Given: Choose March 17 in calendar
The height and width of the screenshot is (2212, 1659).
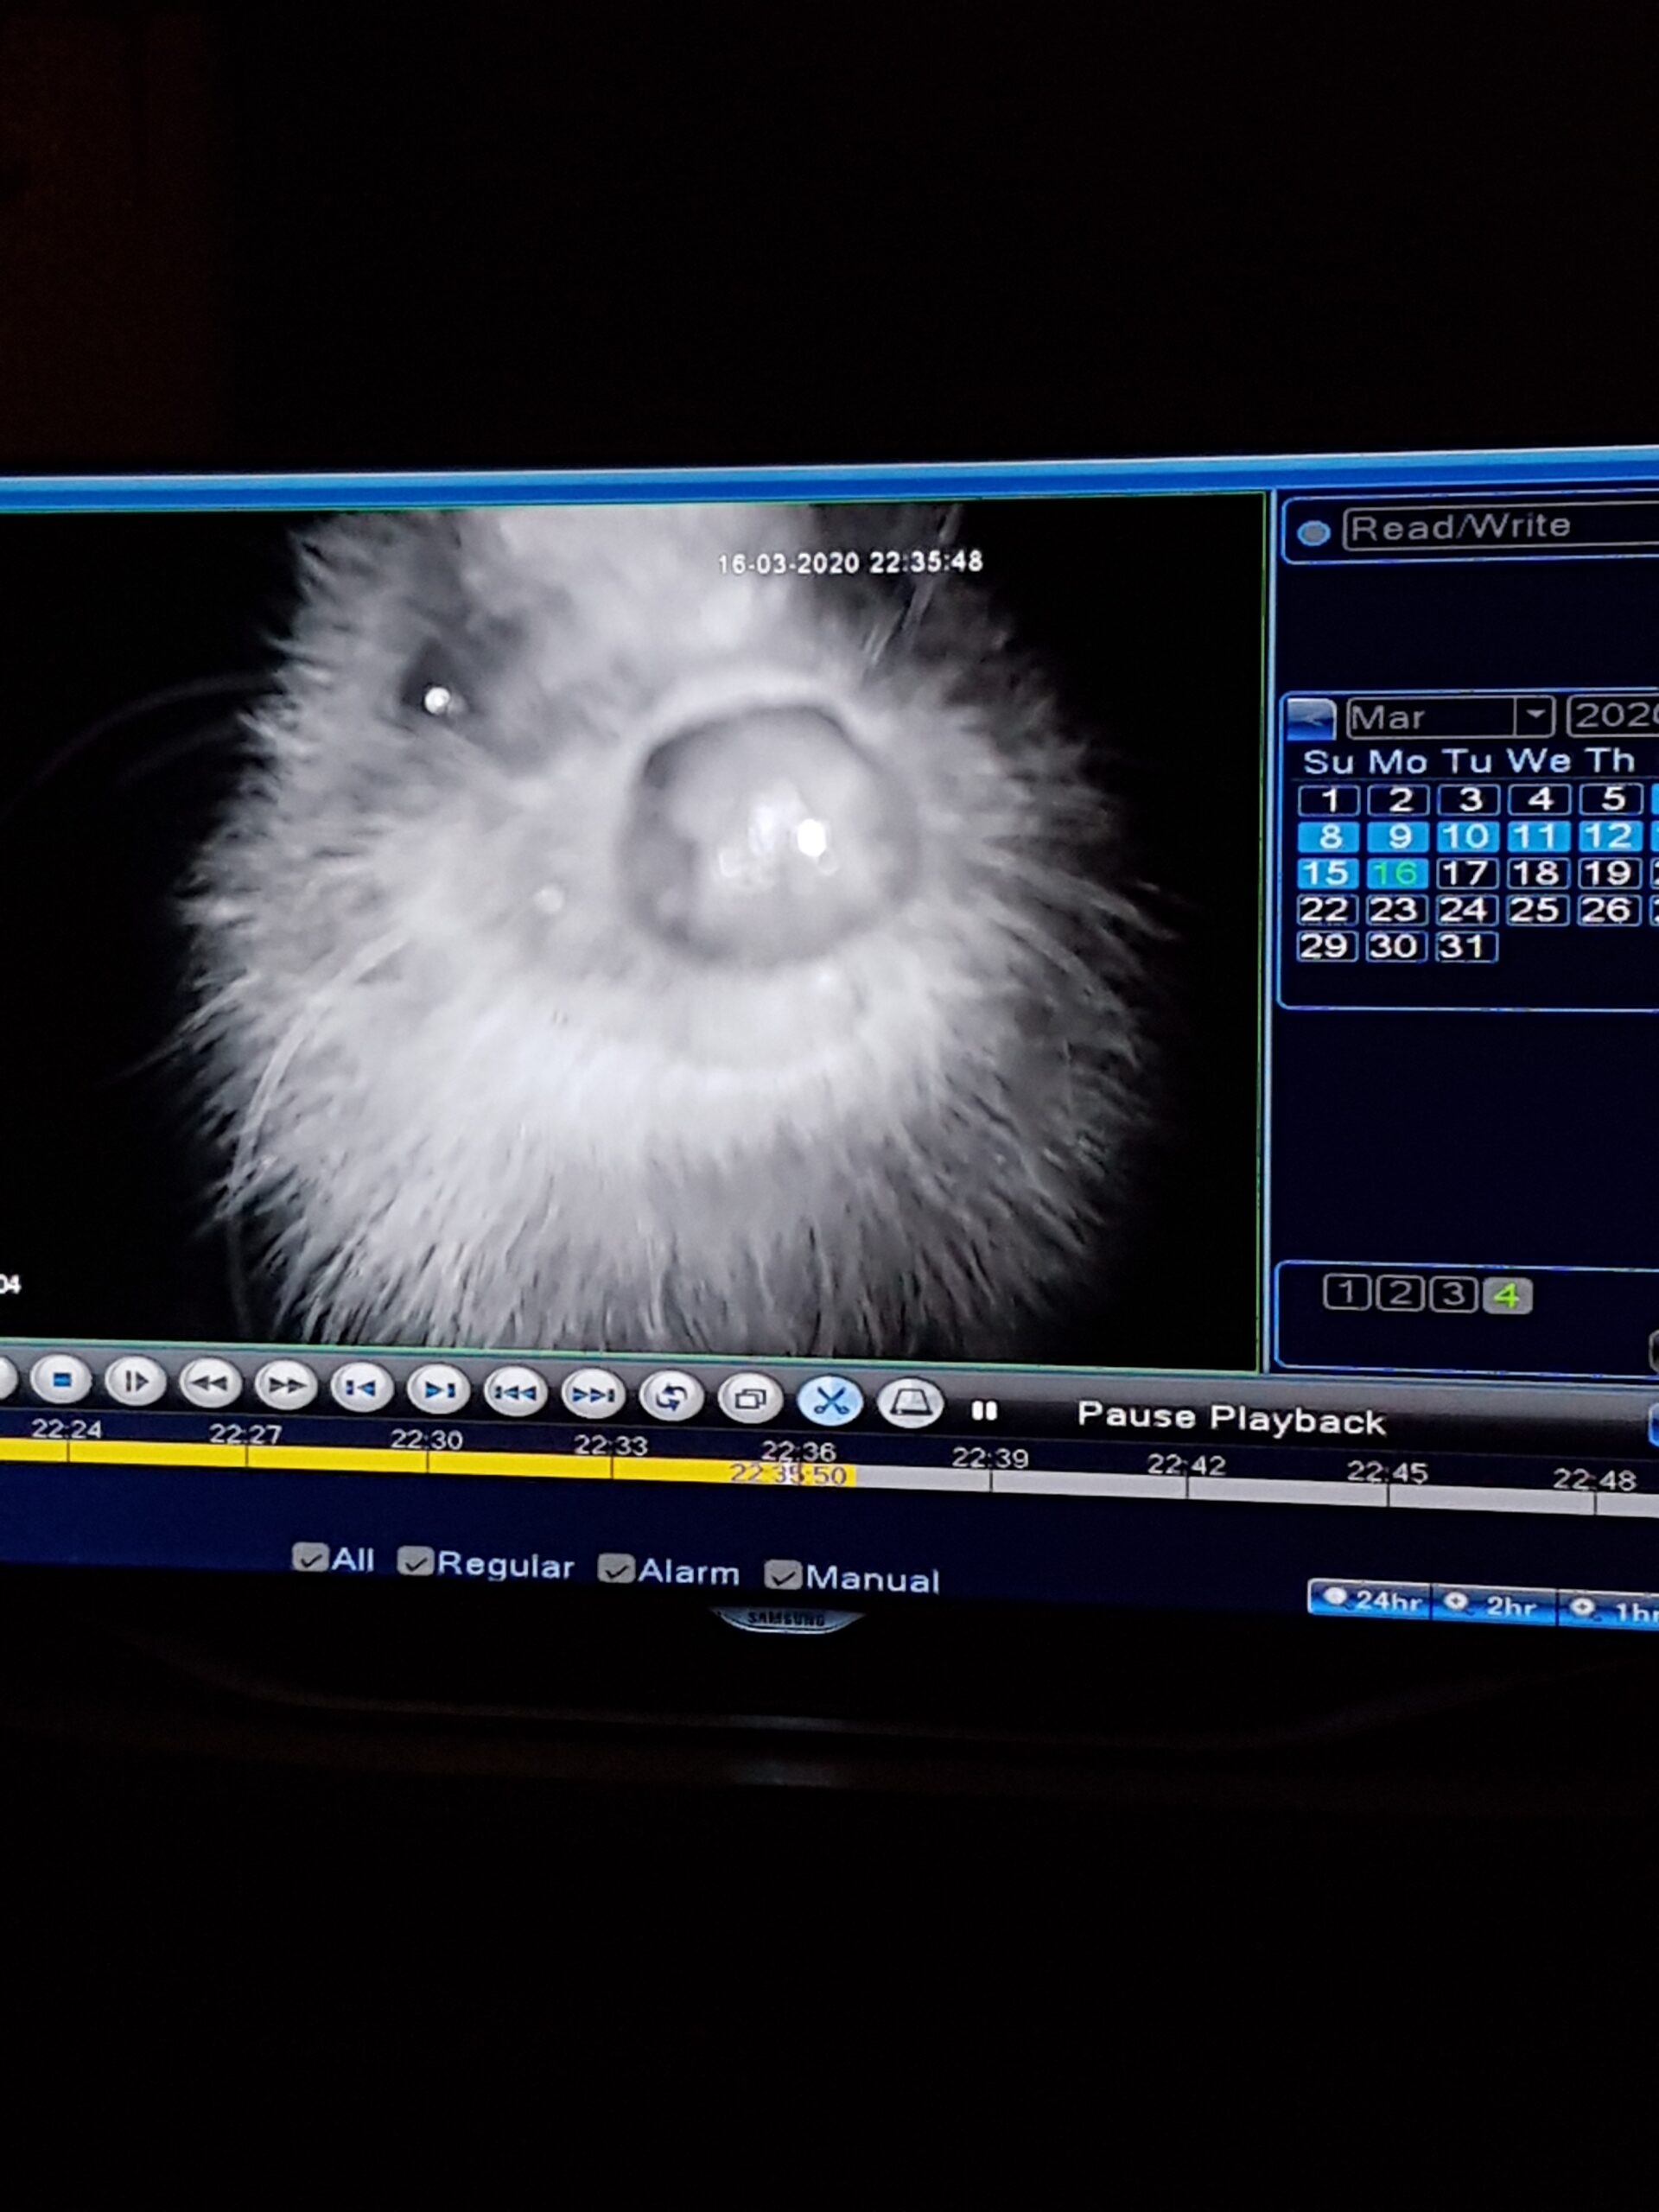Looking at the screenshot, I should 1467,873.
